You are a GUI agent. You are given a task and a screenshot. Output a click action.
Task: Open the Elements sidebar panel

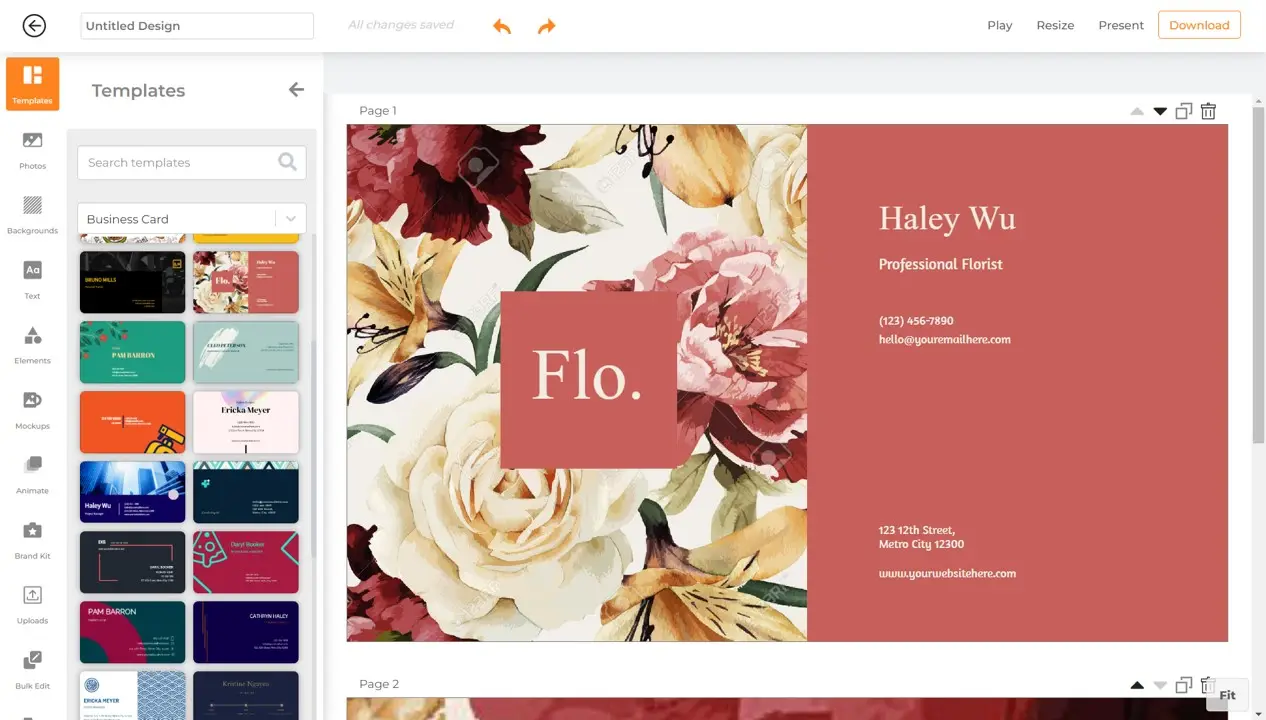pyautogui.click(x=32, y=344)
